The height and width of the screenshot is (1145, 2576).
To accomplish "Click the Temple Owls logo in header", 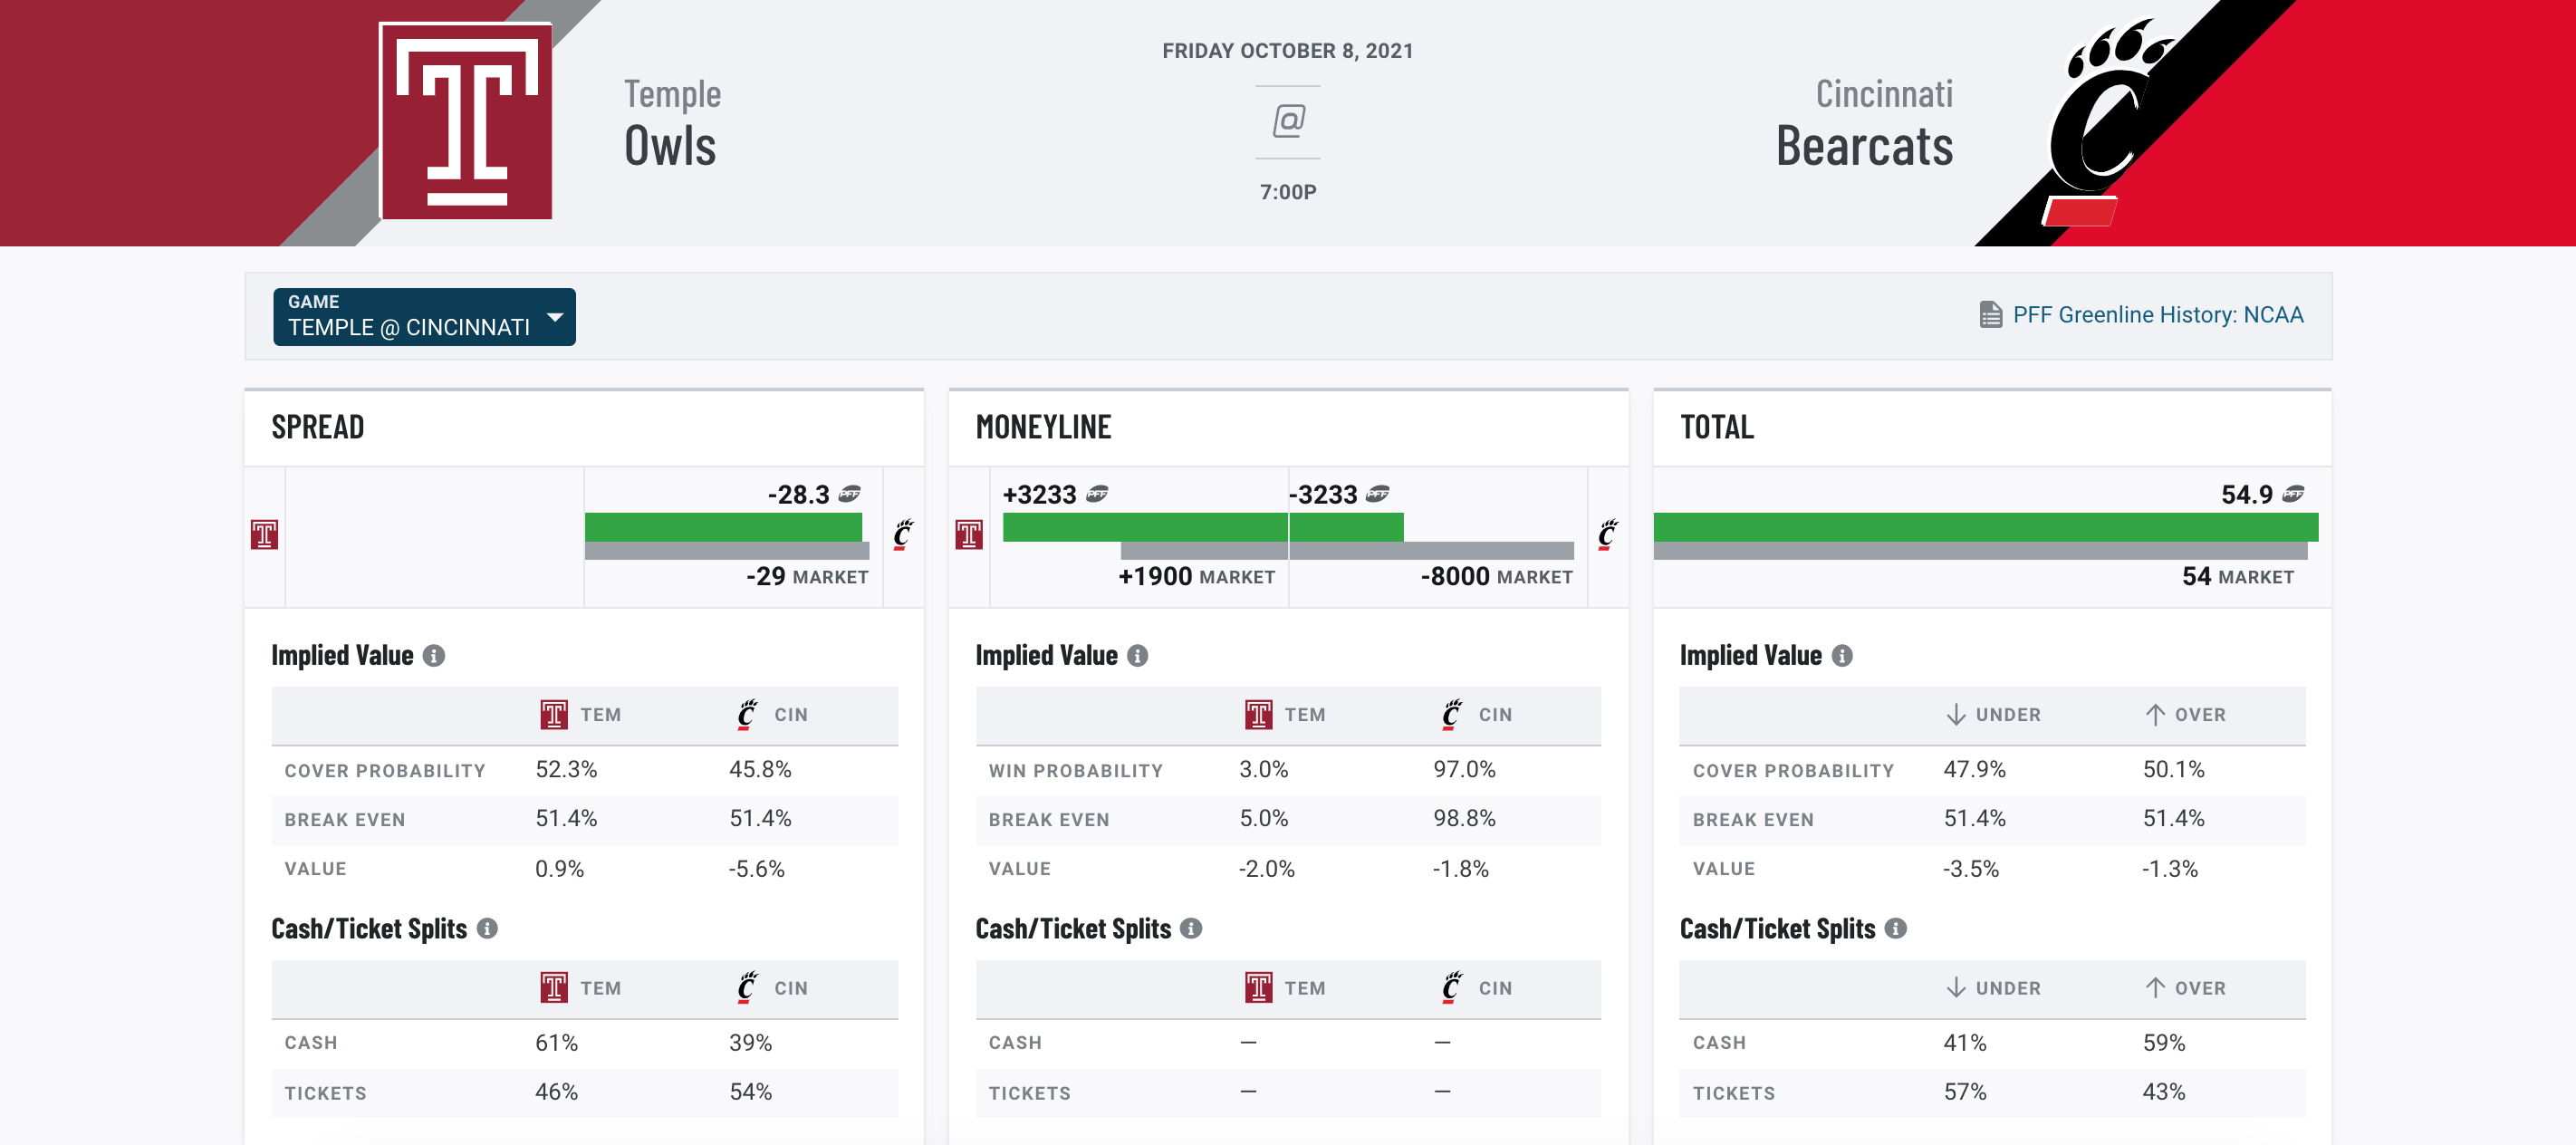I will click(x=466, y=121).
